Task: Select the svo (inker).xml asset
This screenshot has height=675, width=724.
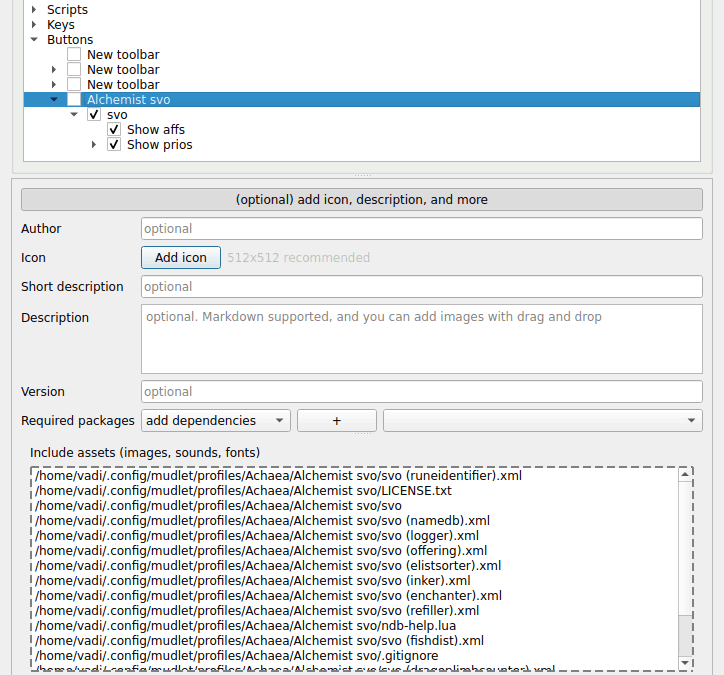Action: [253, 580]
